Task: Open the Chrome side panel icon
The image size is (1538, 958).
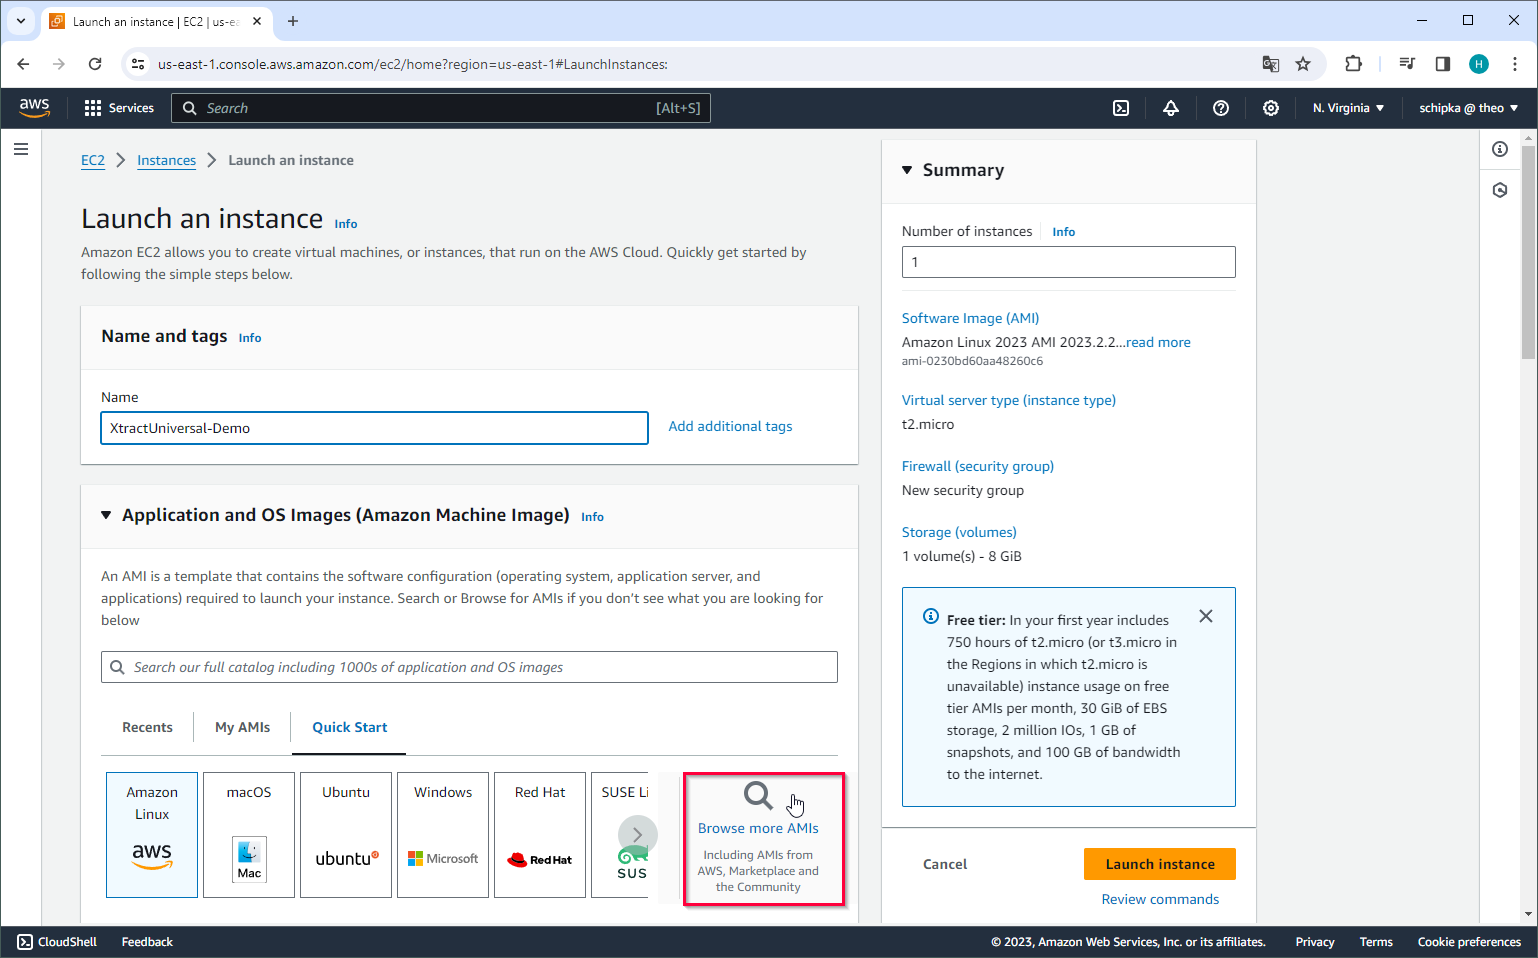Action: 1443,64
